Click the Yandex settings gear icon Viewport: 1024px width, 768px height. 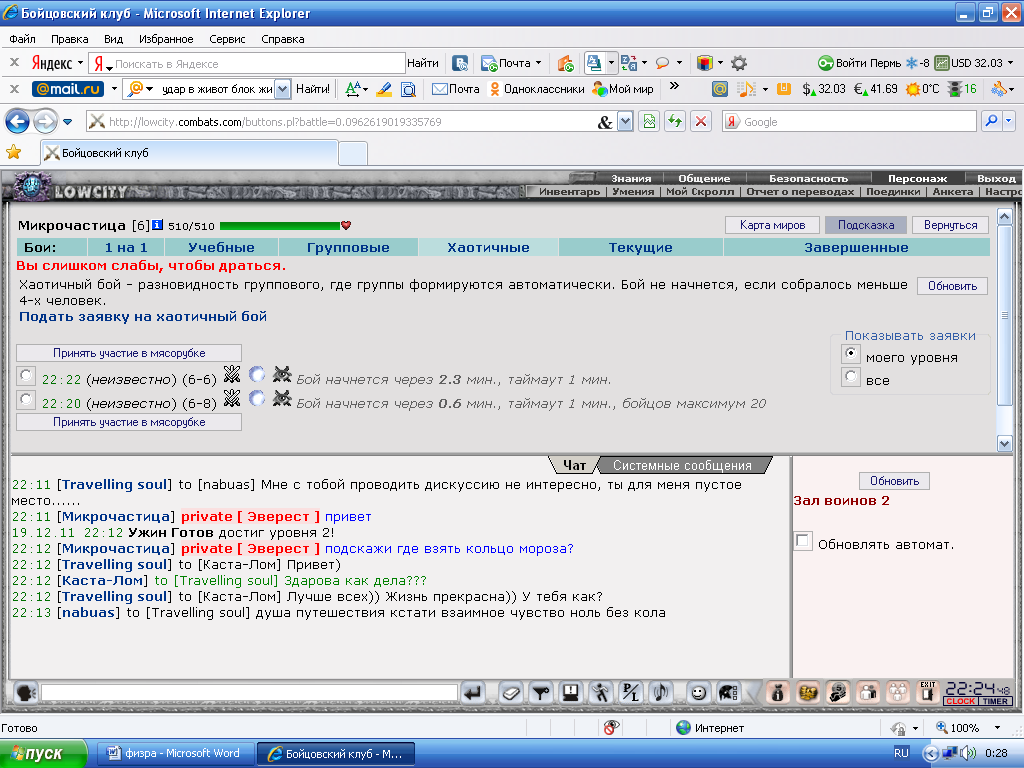pyautogui.click(x=739, y=63)
